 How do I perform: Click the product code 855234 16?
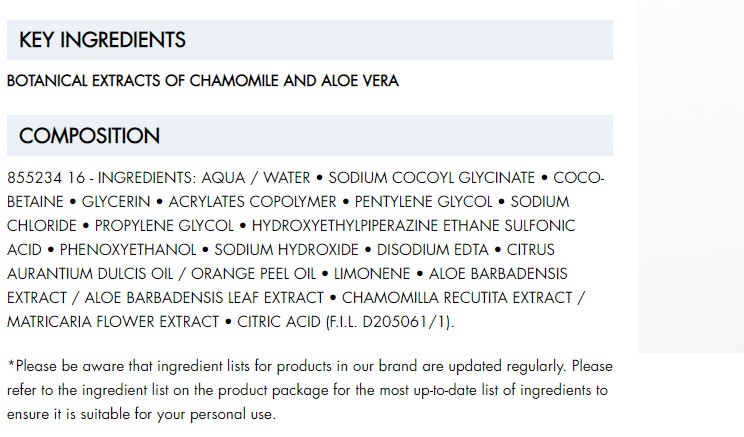point(46,178)
